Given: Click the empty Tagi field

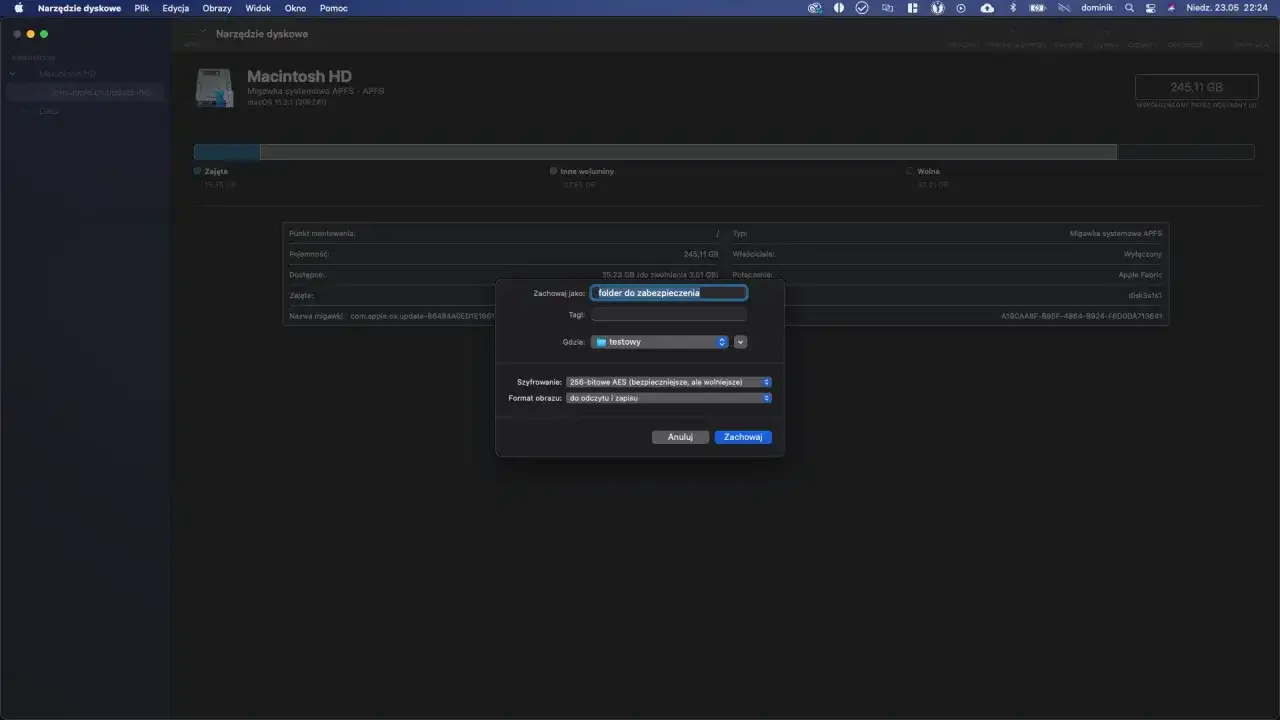Looking at the screenshot, I should (x=669, y=315).
